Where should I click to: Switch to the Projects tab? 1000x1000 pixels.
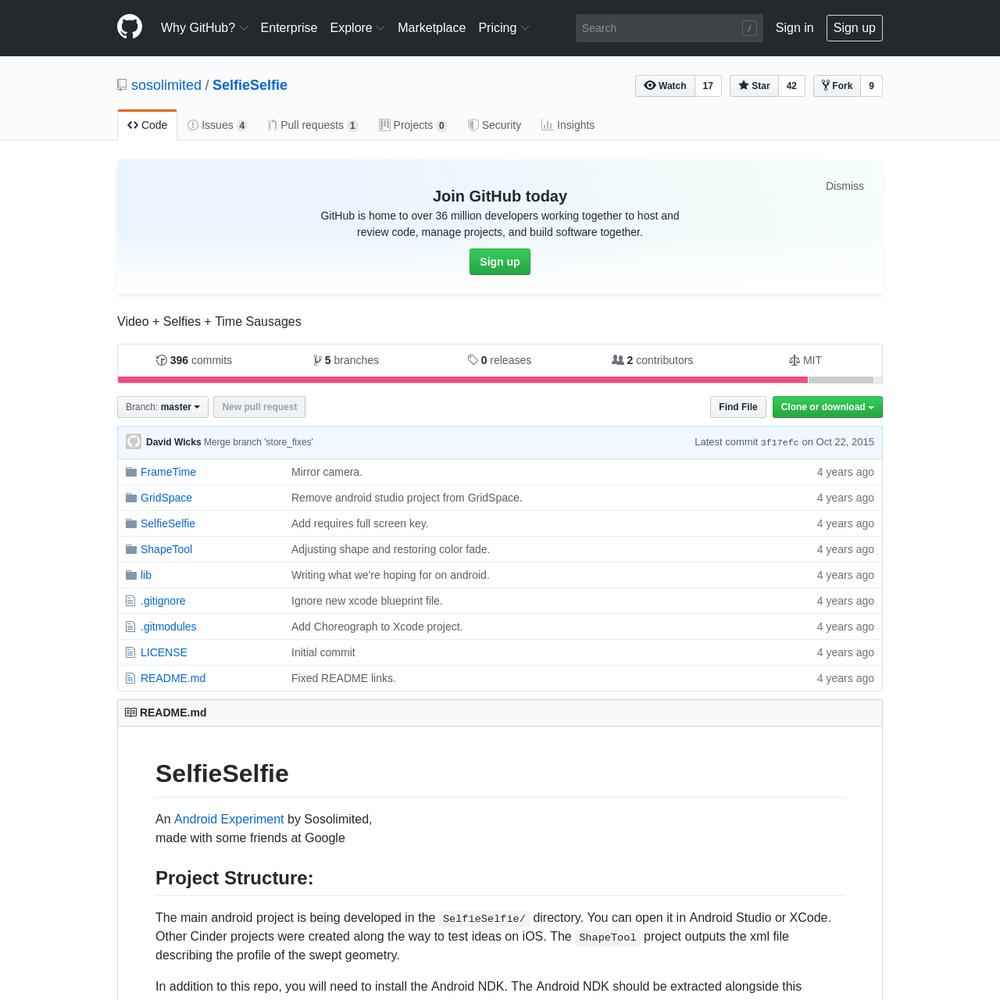413,125
